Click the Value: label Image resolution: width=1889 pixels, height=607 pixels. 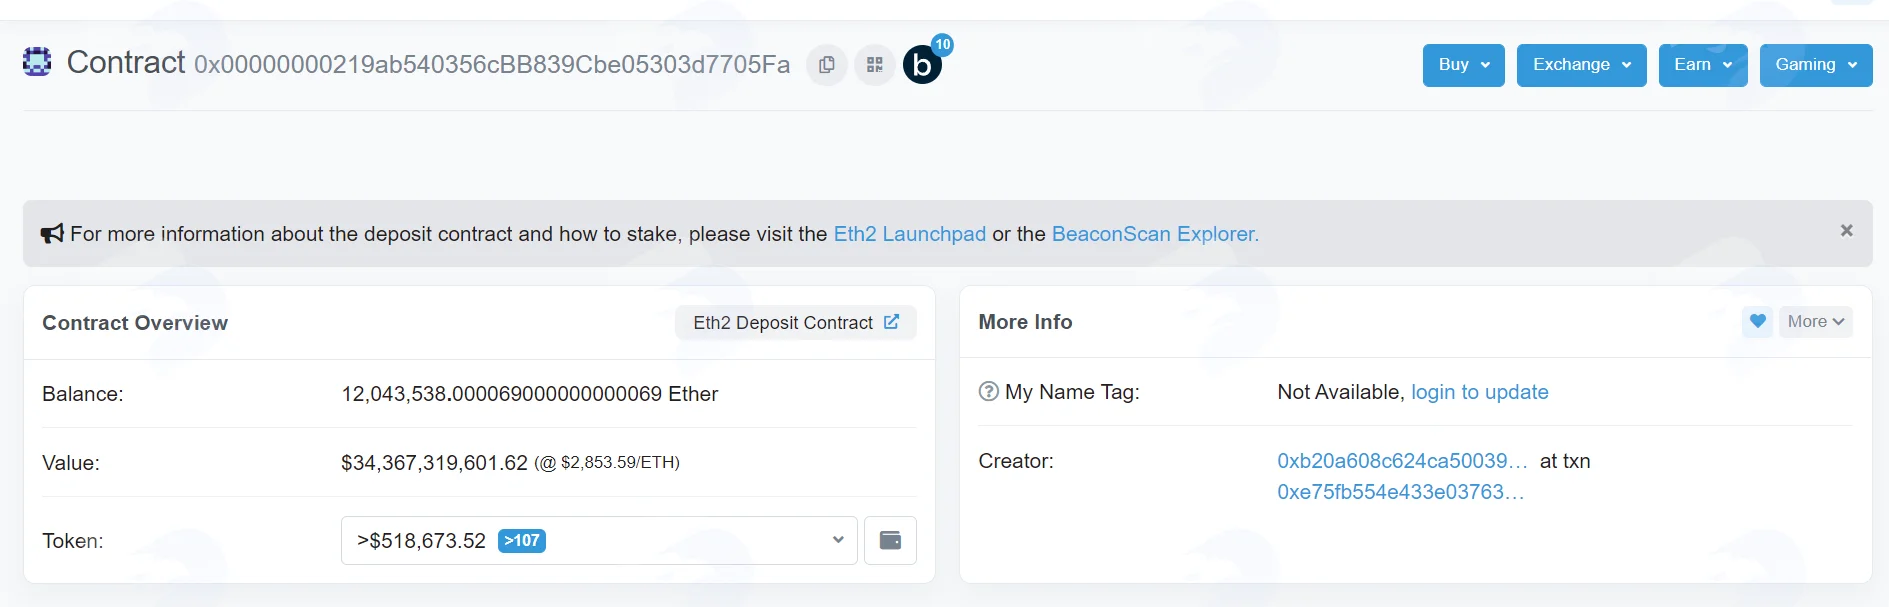point(71,463)
